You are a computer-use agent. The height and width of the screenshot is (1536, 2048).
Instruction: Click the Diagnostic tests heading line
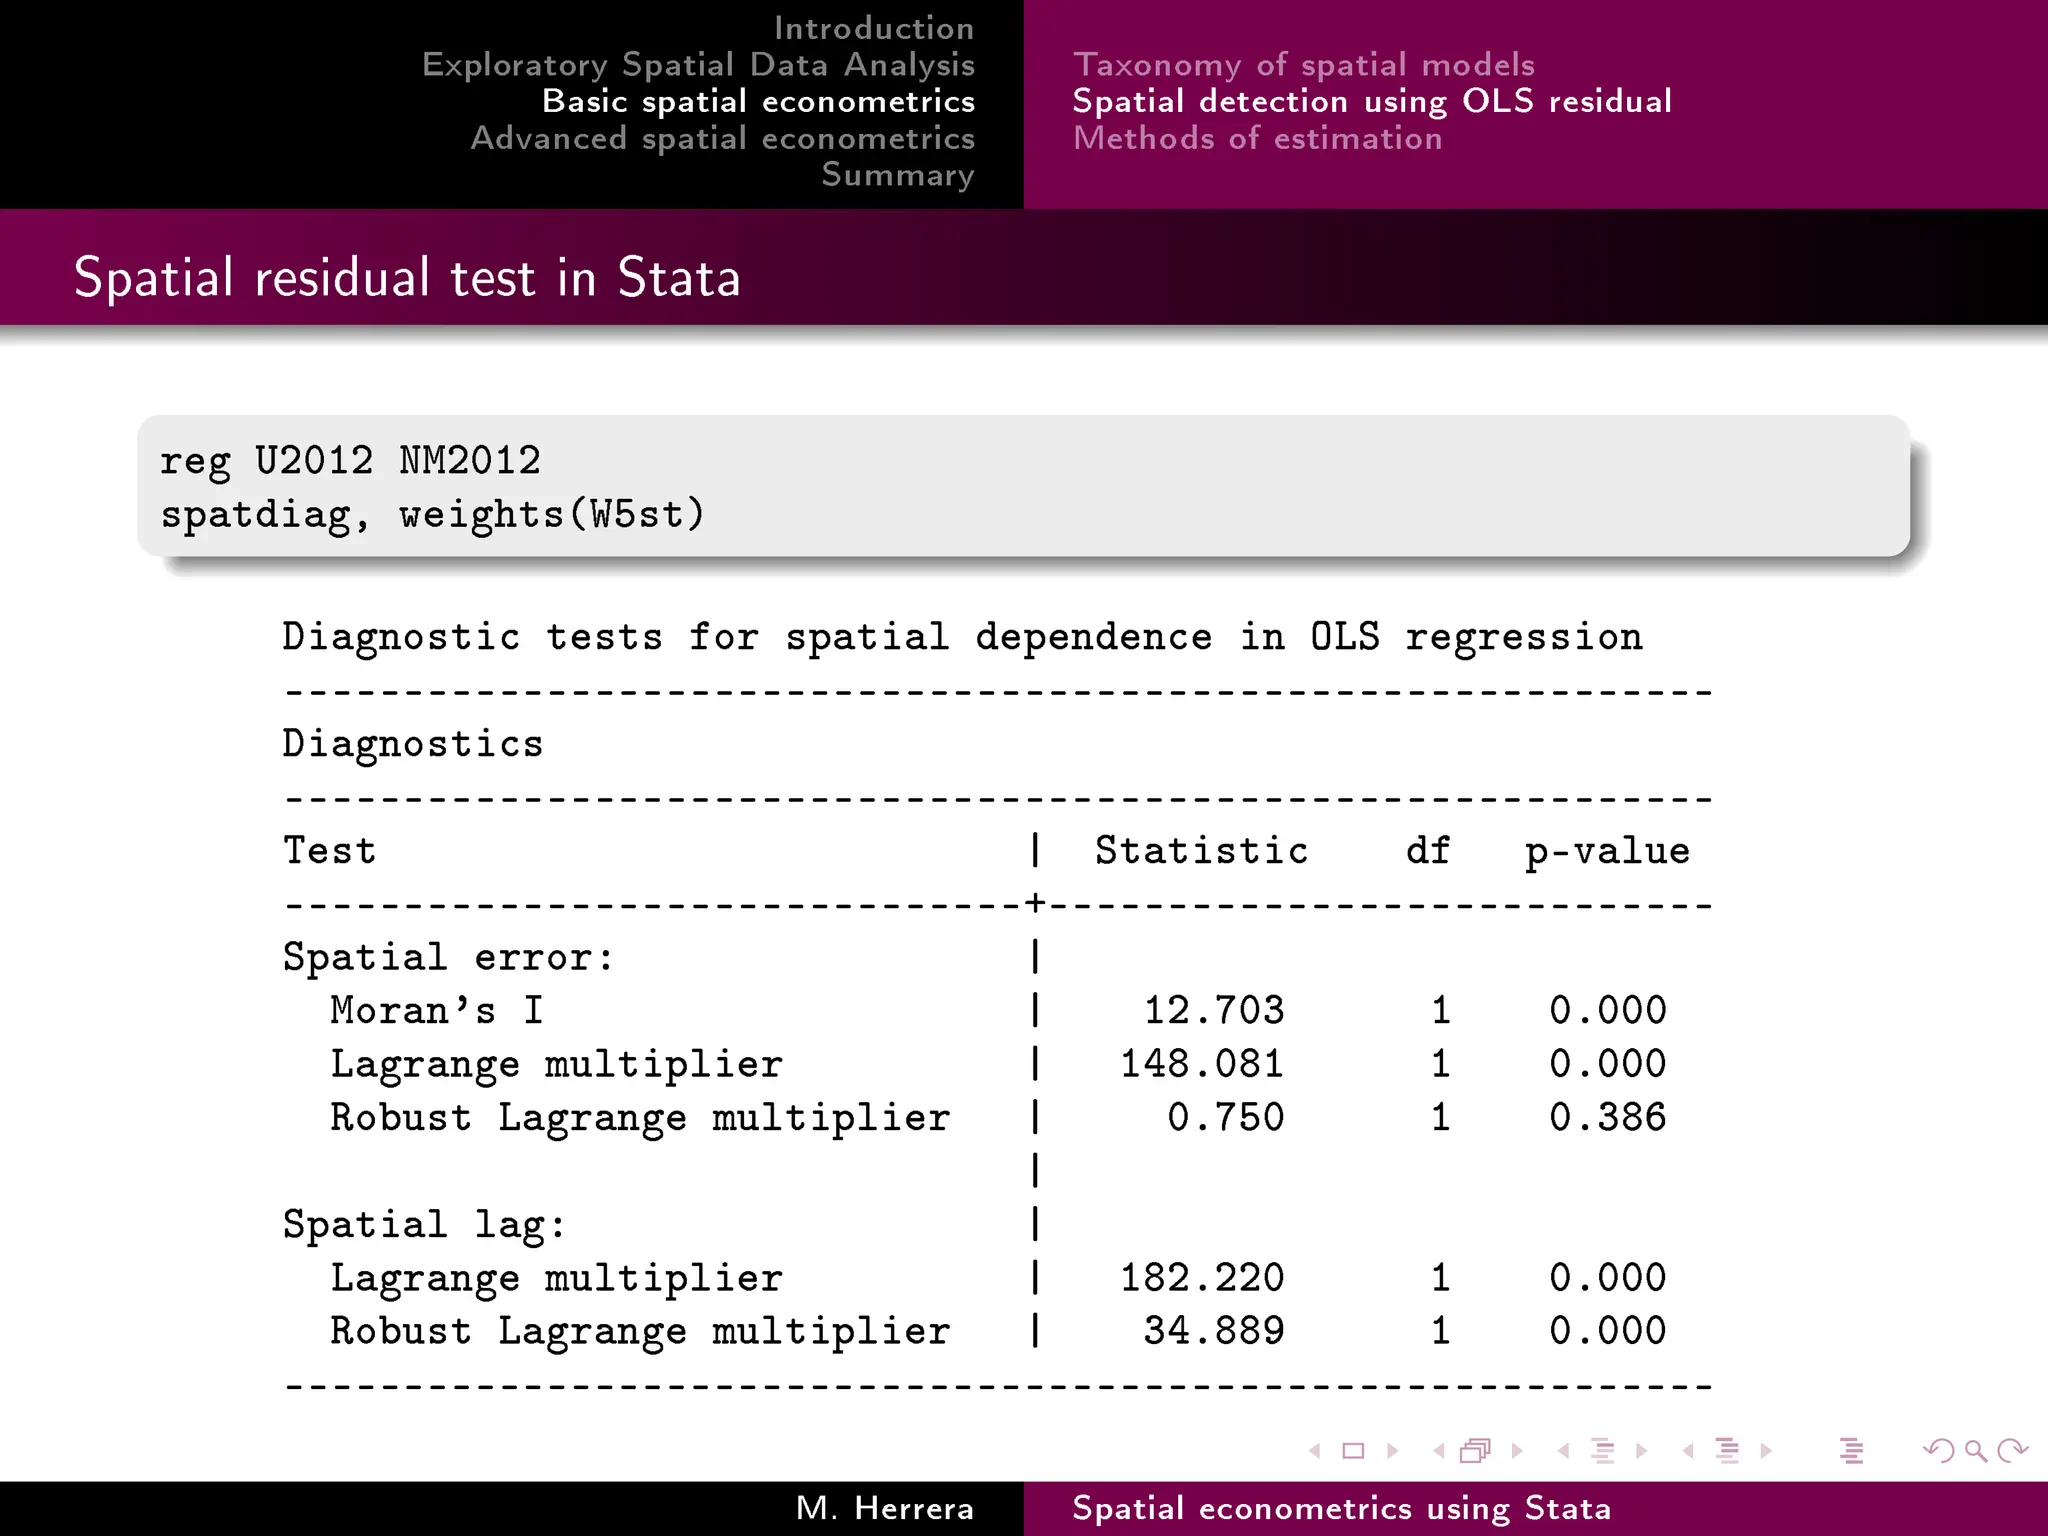tap(962, 637)
